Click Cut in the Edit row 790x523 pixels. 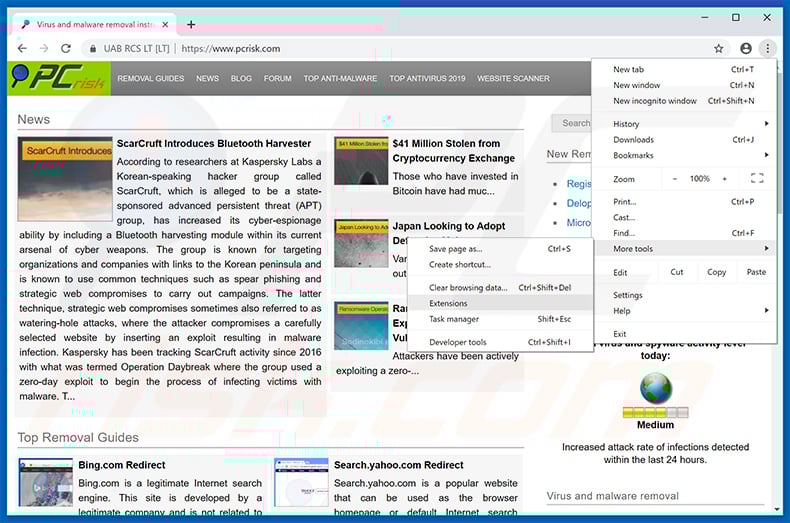coord(677,272)
